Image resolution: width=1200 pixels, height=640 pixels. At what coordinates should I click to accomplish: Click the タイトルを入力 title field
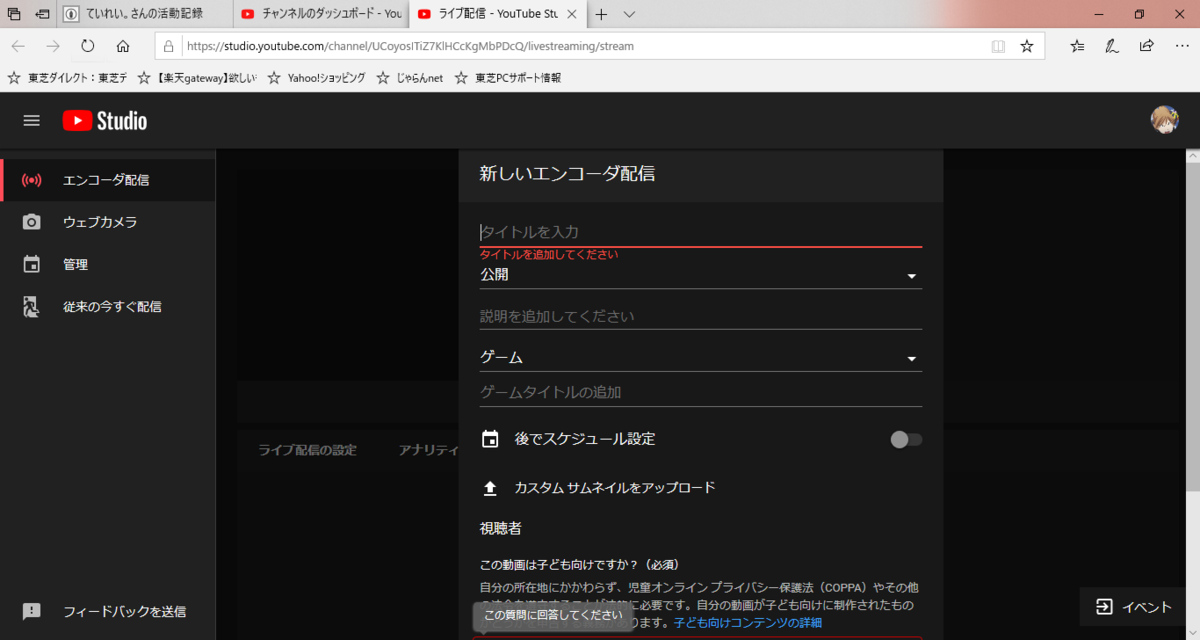(x=650, y=231)
